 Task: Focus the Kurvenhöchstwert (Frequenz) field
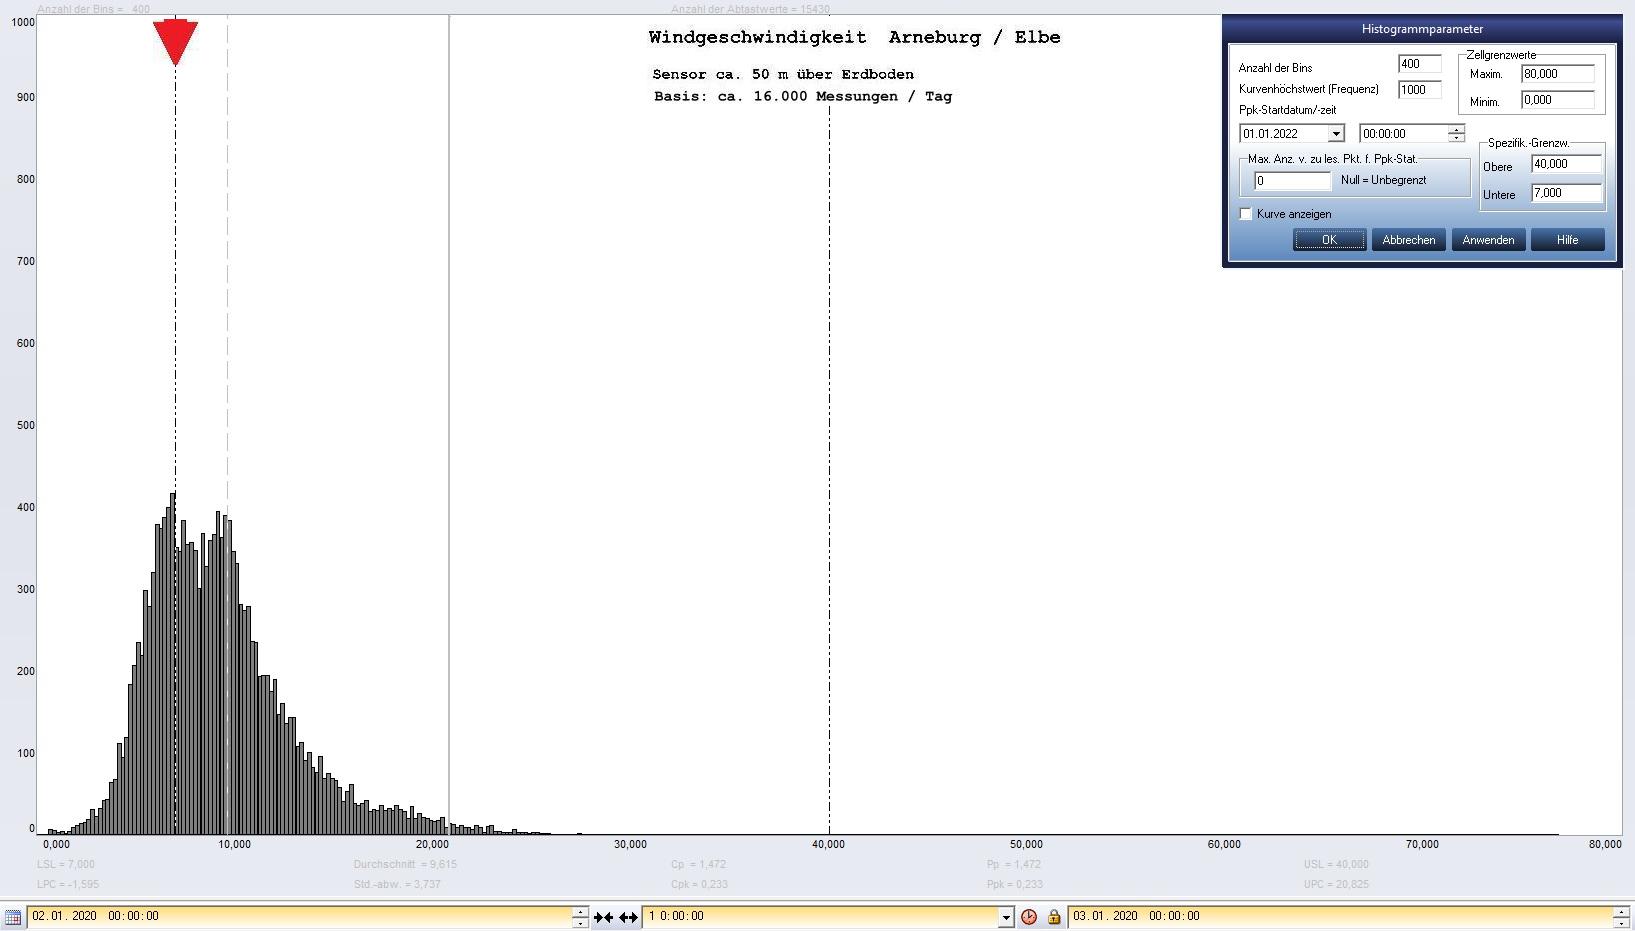pos(1419,90)
